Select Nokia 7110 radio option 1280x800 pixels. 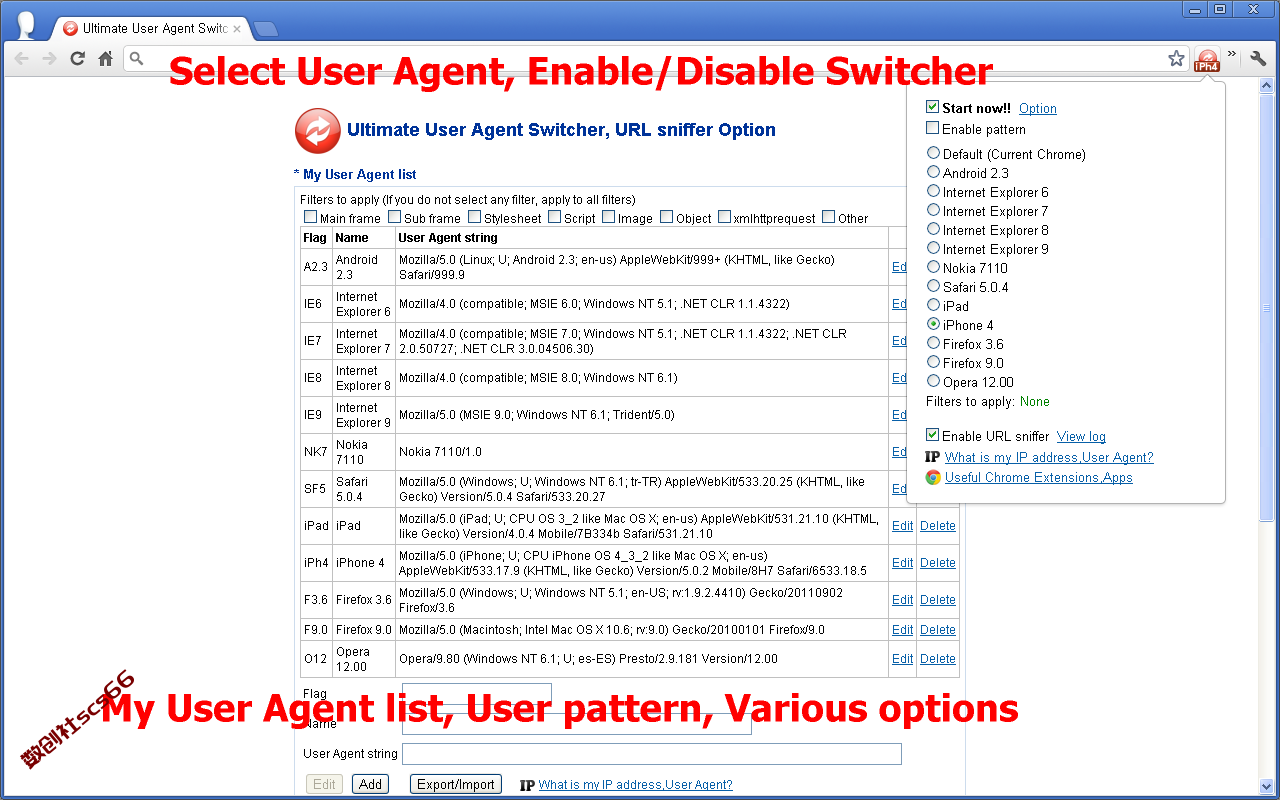(933, 267)
